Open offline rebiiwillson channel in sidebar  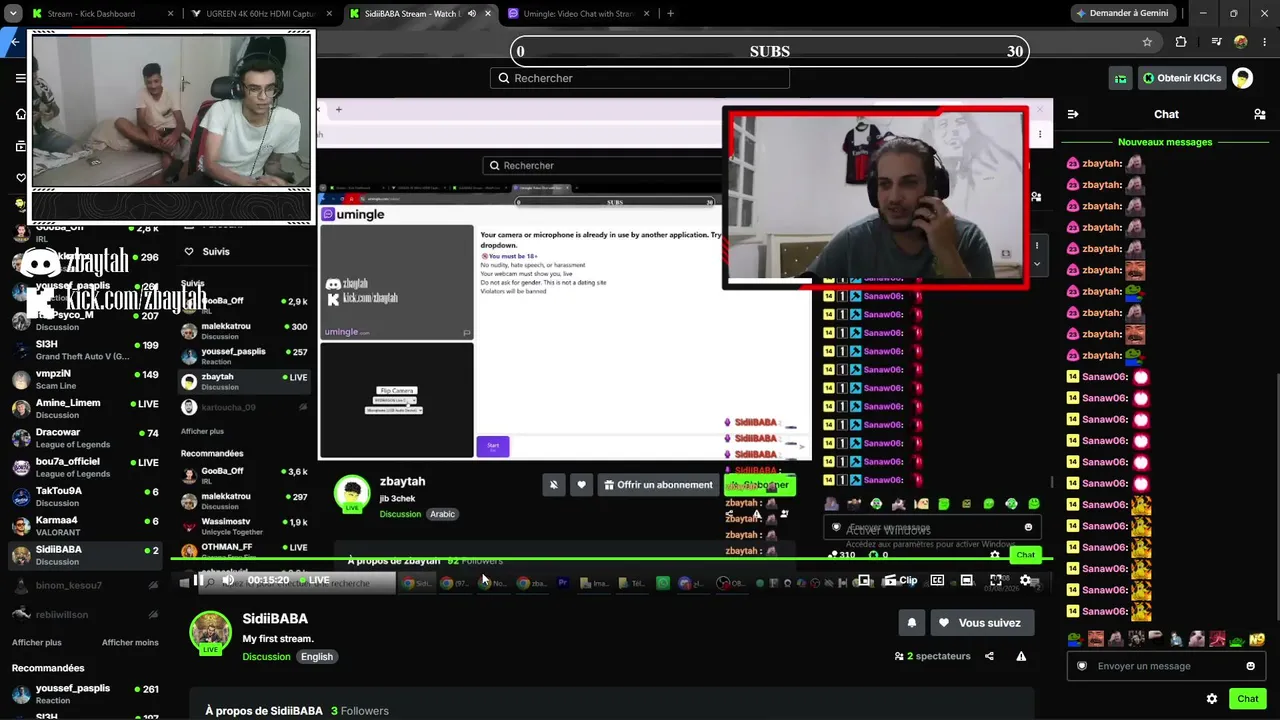click(x=85, y=614)
